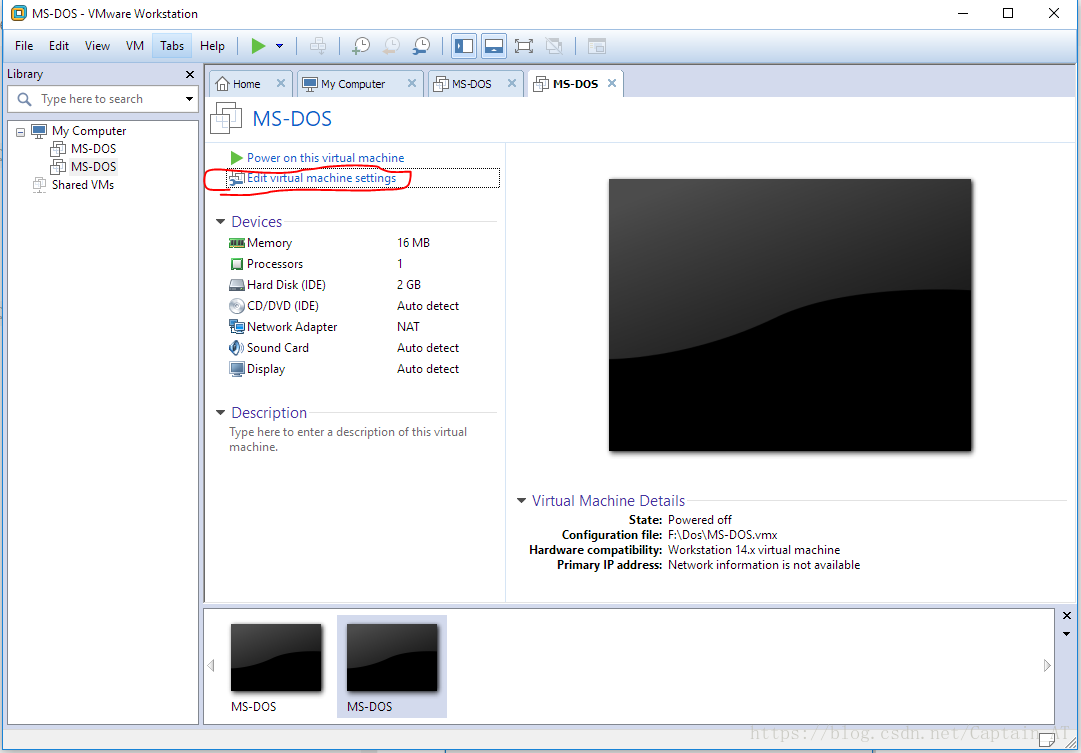Collapse the Devices section

(221, 222)
